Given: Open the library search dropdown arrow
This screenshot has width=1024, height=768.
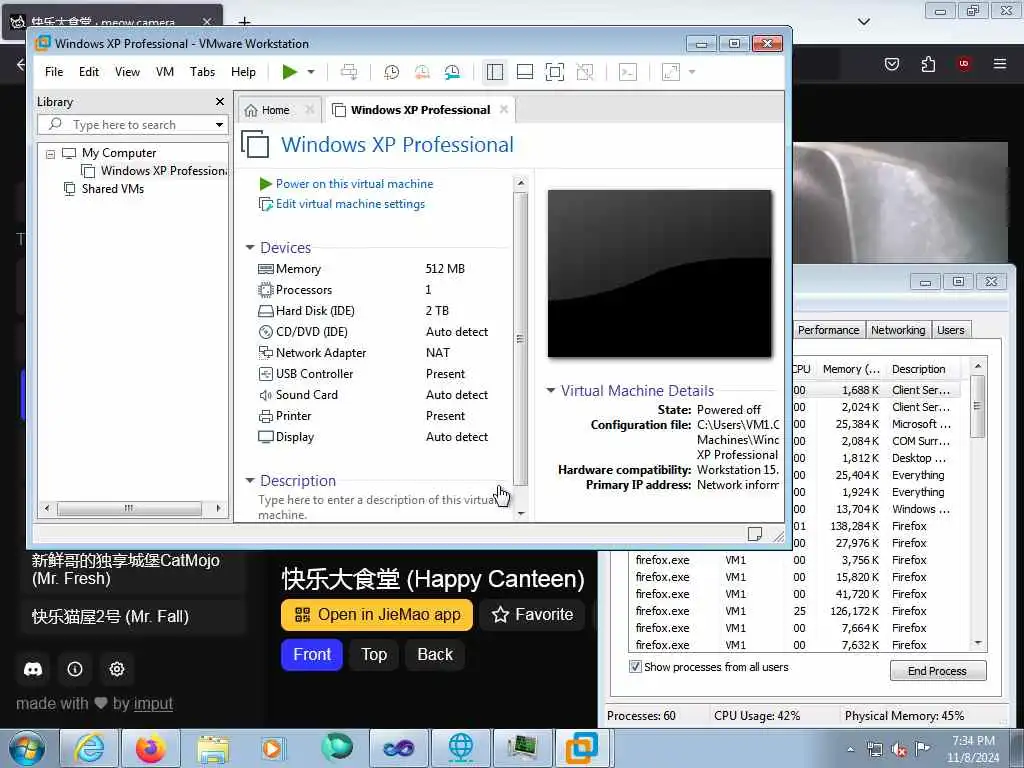Looking at the screenshot, I should [219, 125].
